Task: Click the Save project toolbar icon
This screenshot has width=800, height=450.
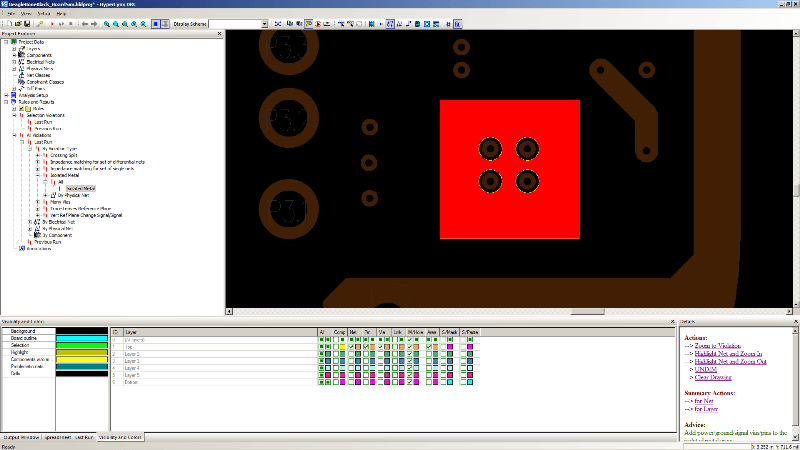Action: [26, 23]
